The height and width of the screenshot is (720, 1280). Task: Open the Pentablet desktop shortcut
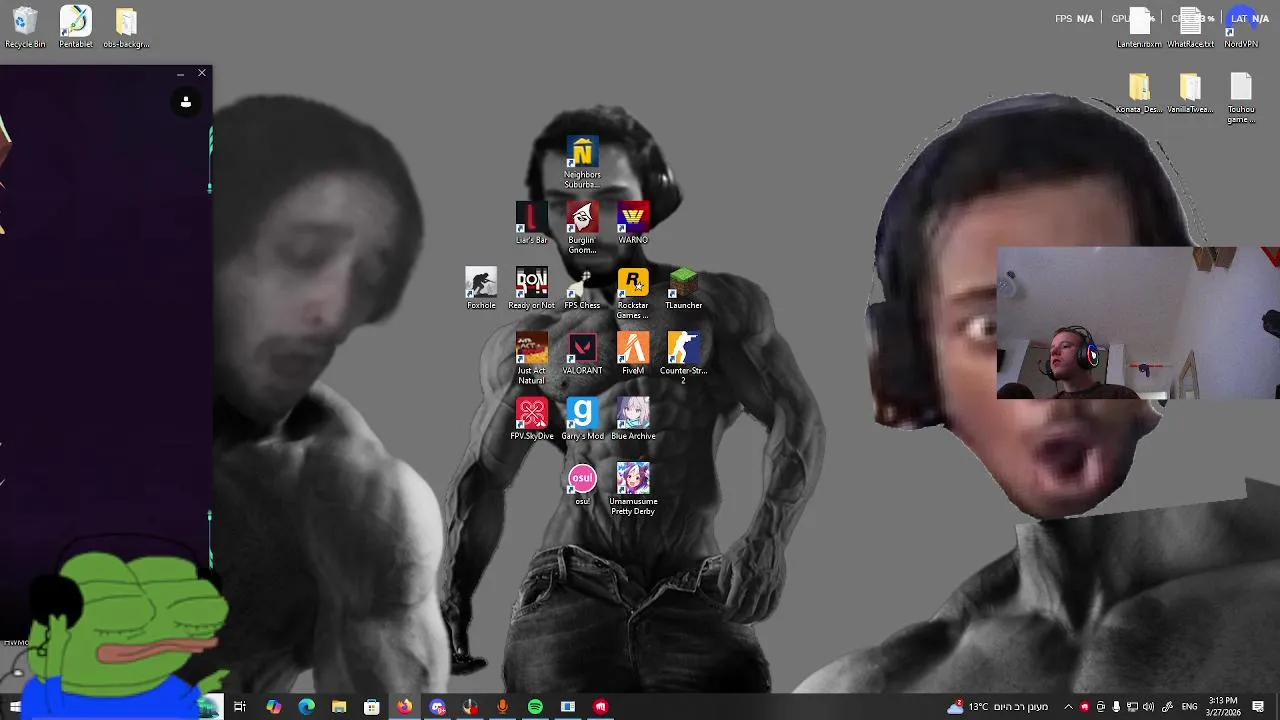tap(76, 27)
